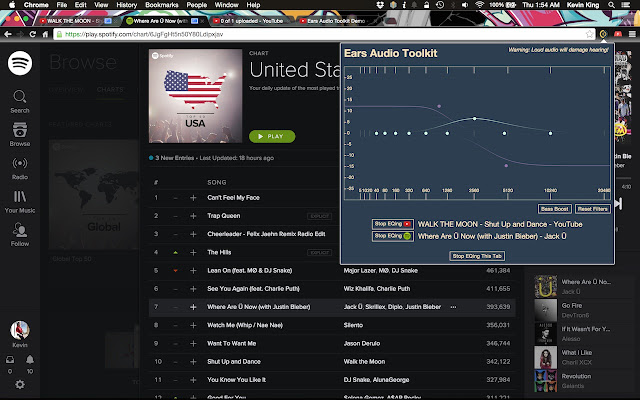Open Chrome File menu
Image resolution: width=640 pixels, height=400 pixels.
click(x=62, y=5)
